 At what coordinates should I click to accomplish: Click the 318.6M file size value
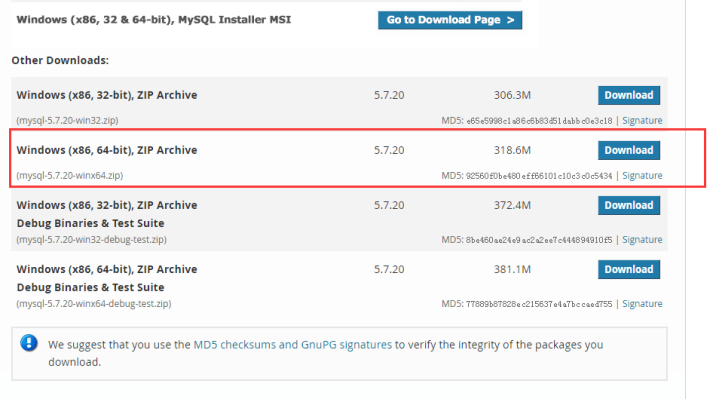coord(512,150)
